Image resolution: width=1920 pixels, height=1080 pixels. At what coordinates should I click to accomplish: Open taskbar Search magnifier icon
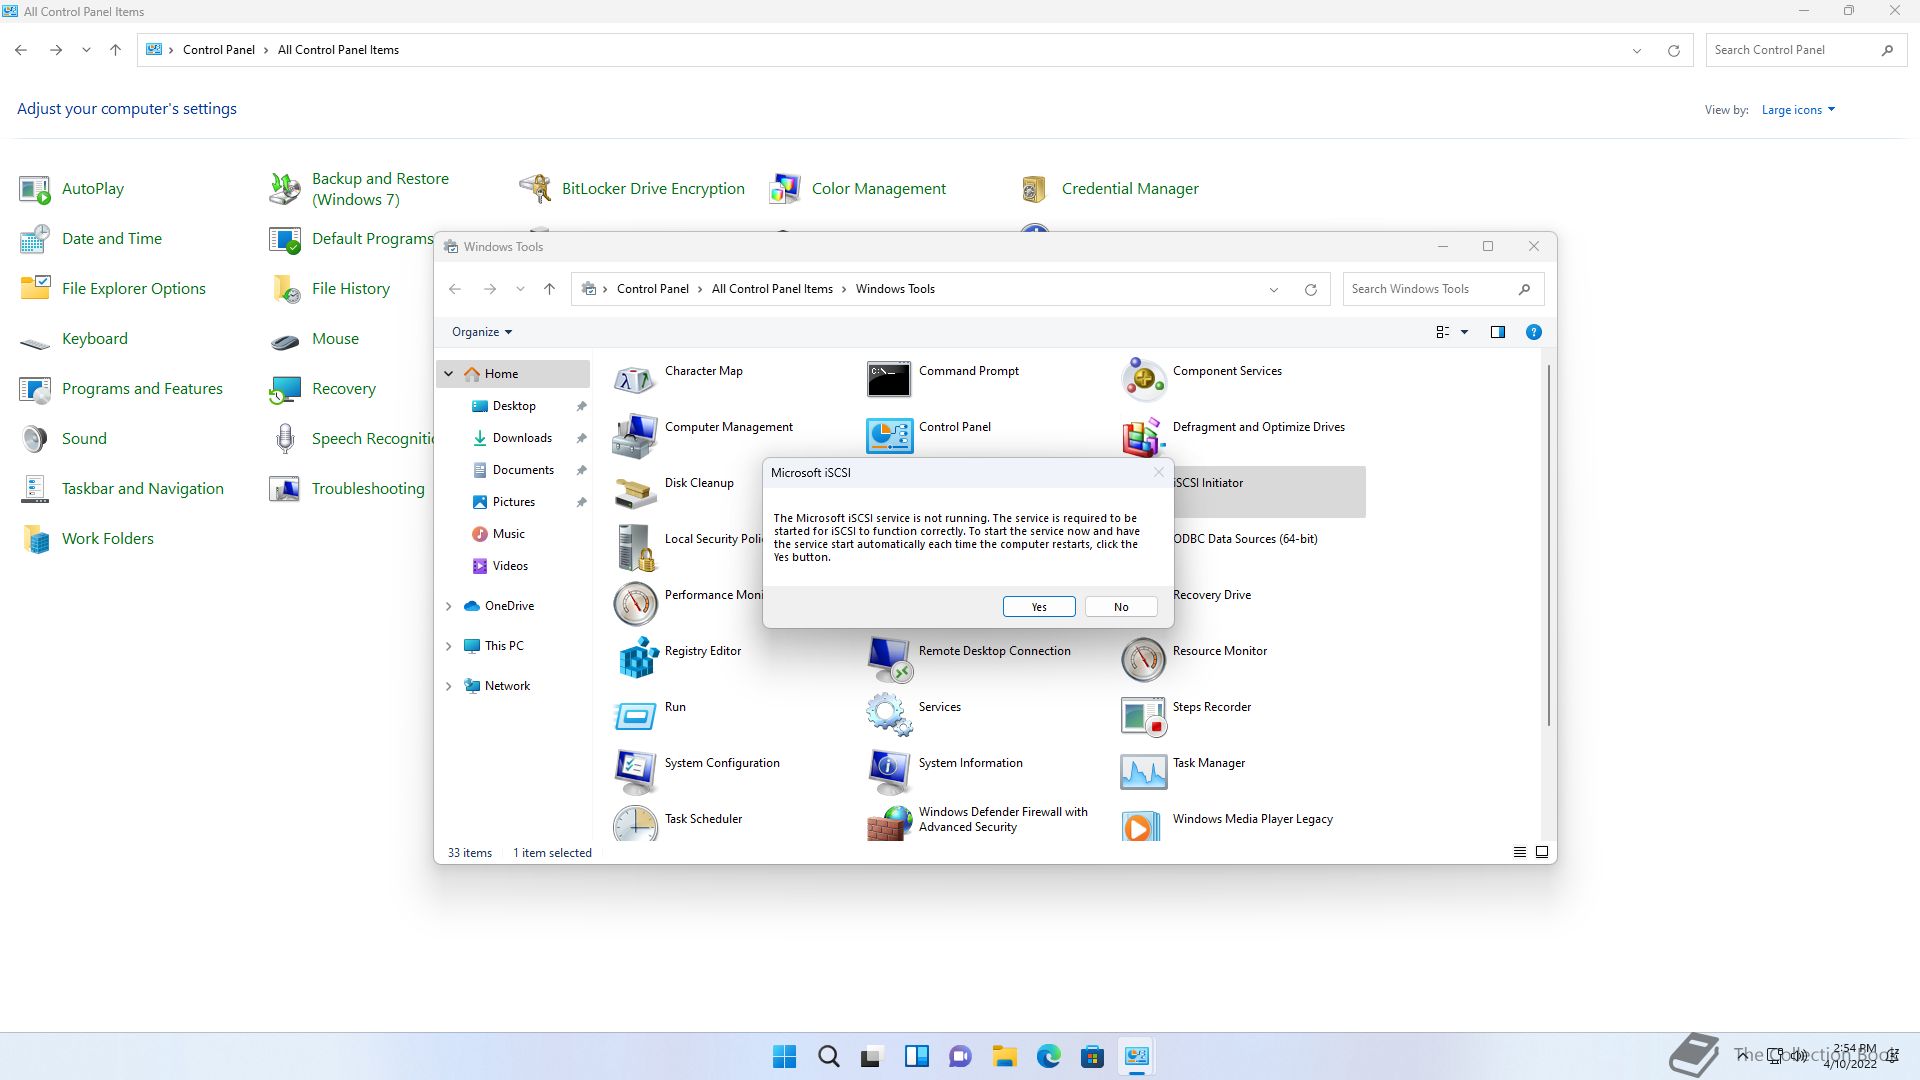pyautogui.click(x=828, y=1056)
